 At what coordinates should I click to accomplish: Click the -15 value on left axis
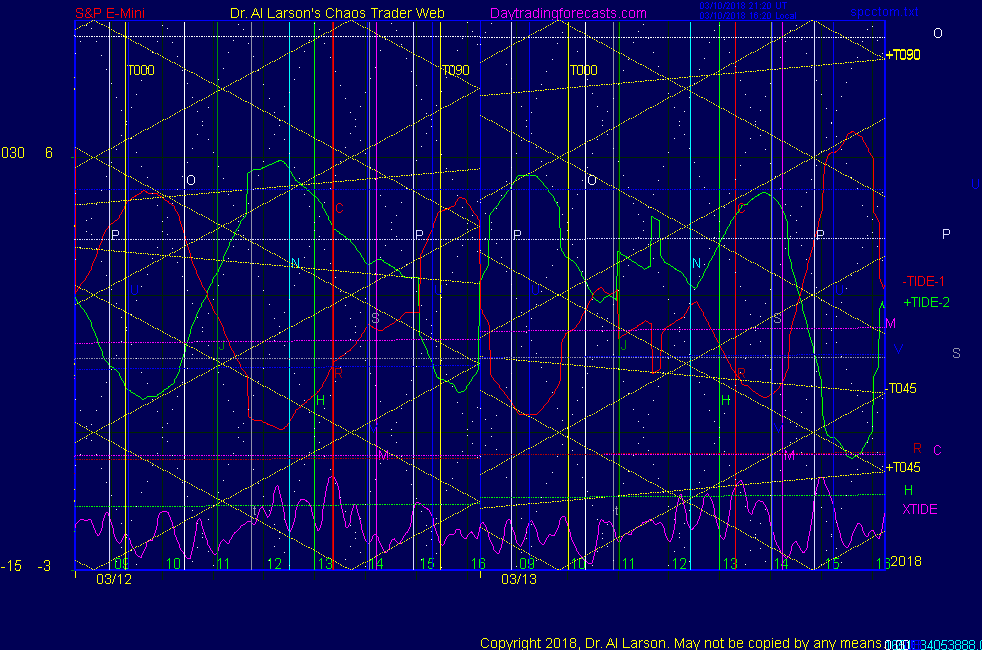11,566
